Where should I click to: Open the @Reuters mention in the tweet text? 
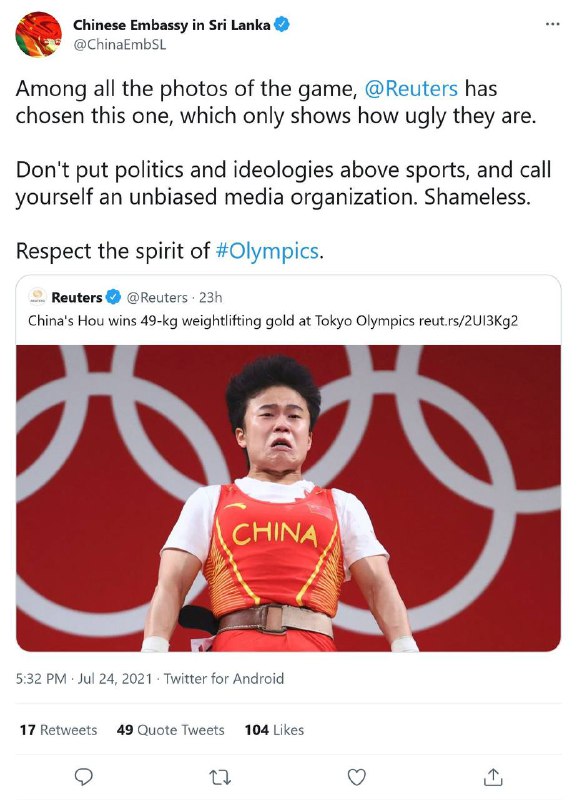tap(409, 89)
